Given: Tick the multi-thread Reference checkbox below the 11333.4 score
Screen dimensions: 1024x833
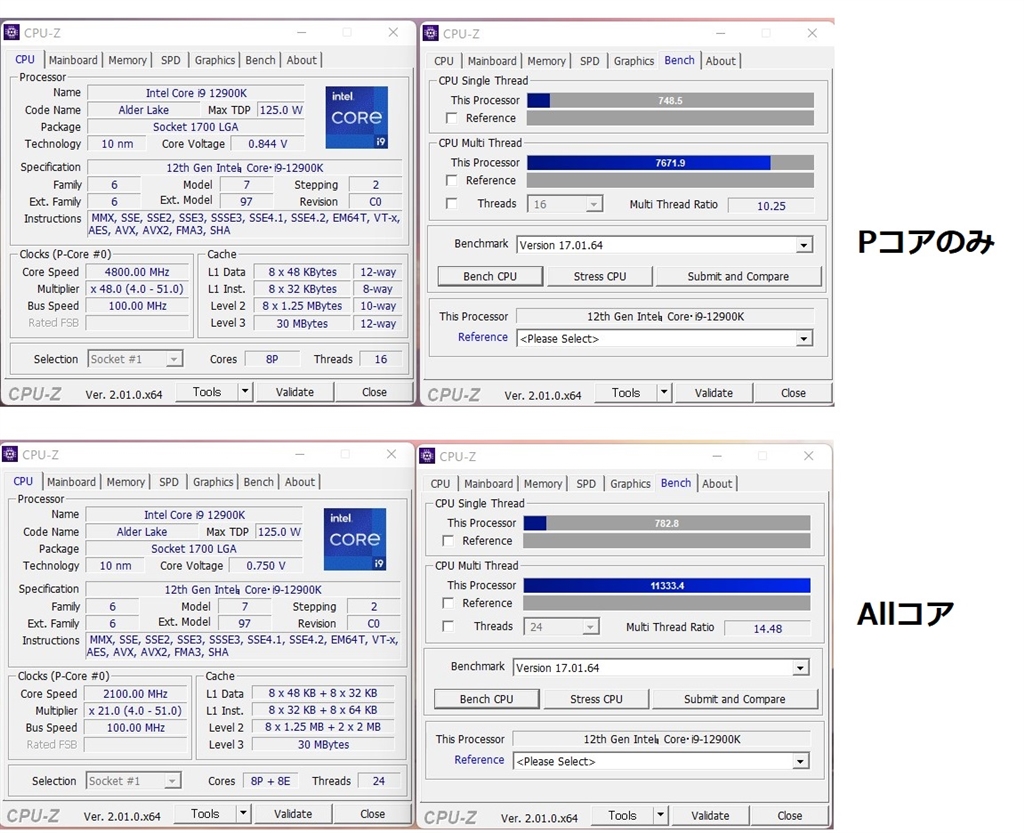Looking at the screenshot, I should (448, 603).
